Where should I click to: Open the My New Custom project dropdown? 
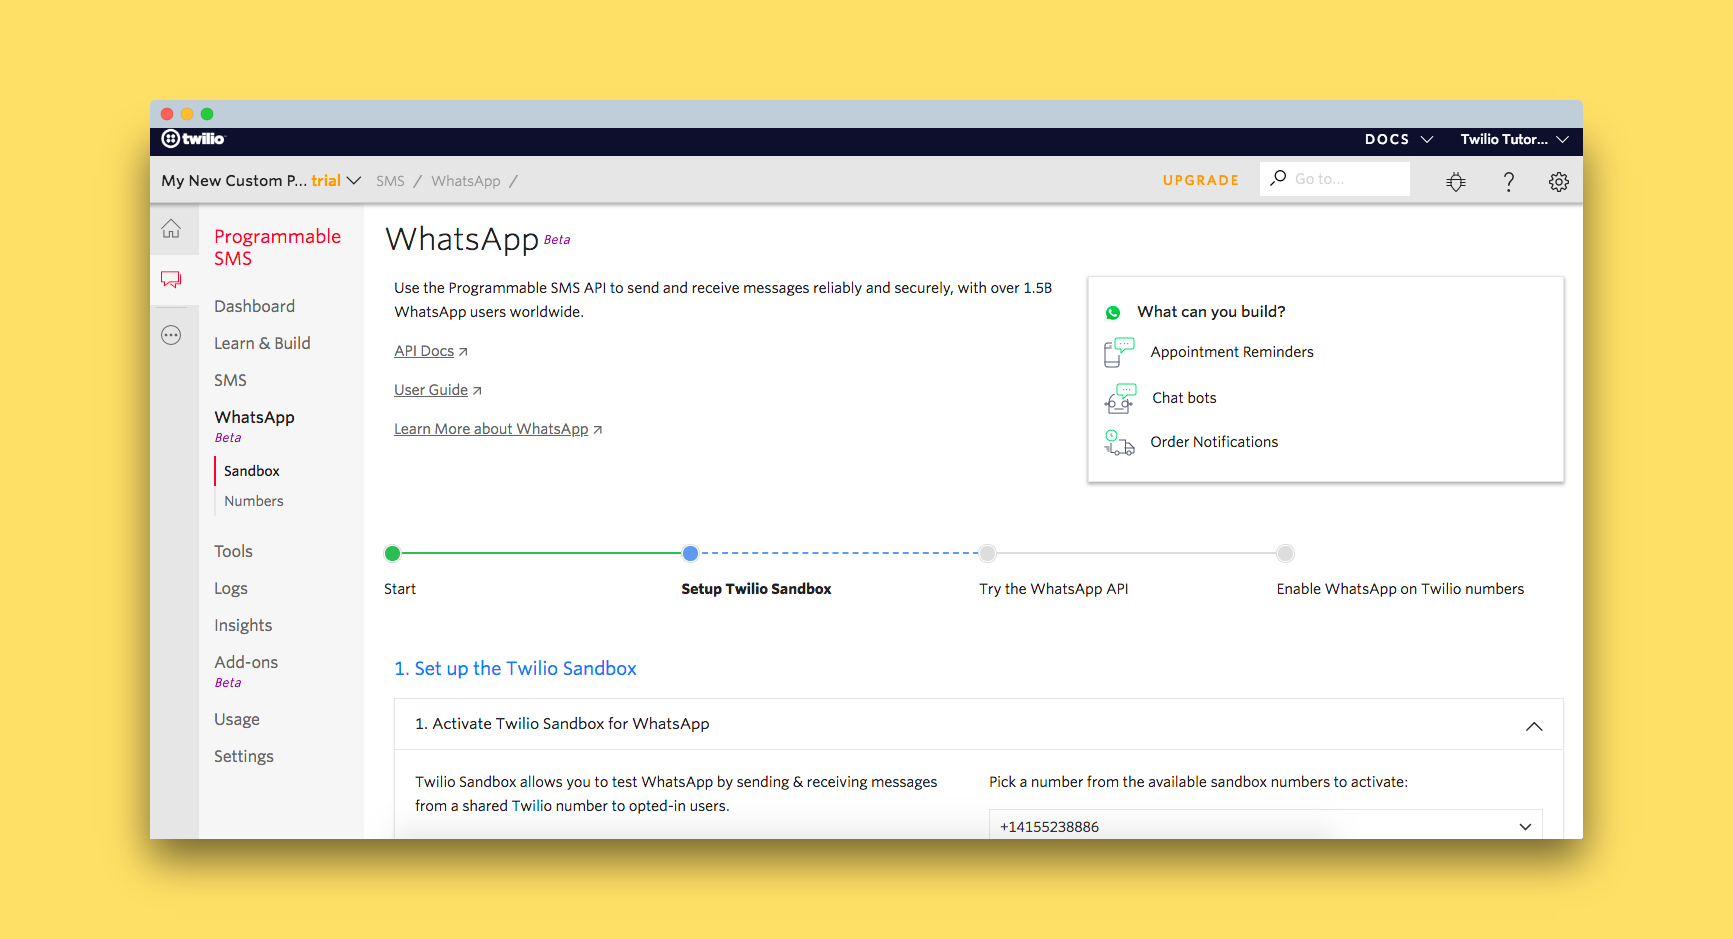click(x=261, y=181)
